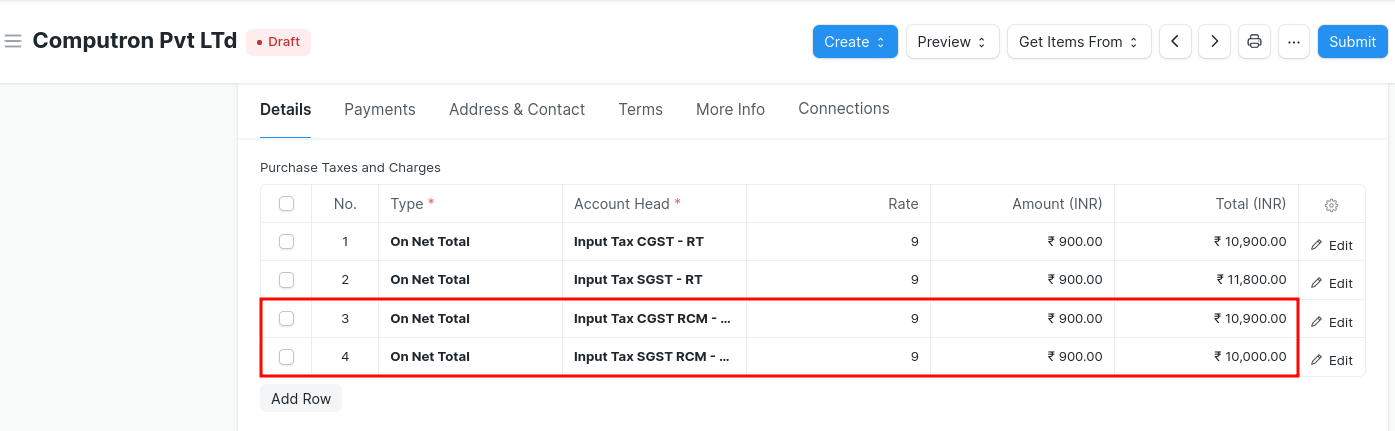Expand the Create dropdown button

tap(855, 42)
